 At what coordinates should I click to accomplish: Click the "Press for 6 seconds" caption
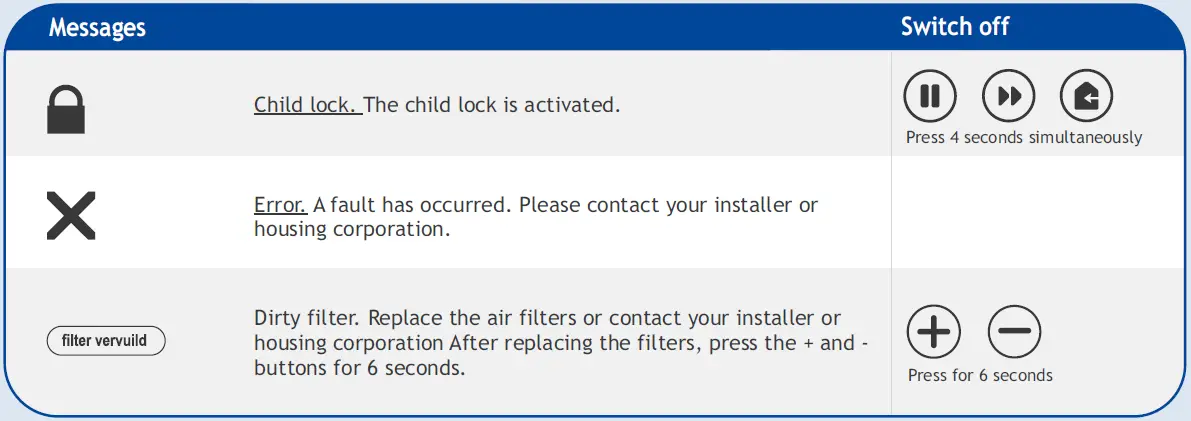tap(980, 376)
